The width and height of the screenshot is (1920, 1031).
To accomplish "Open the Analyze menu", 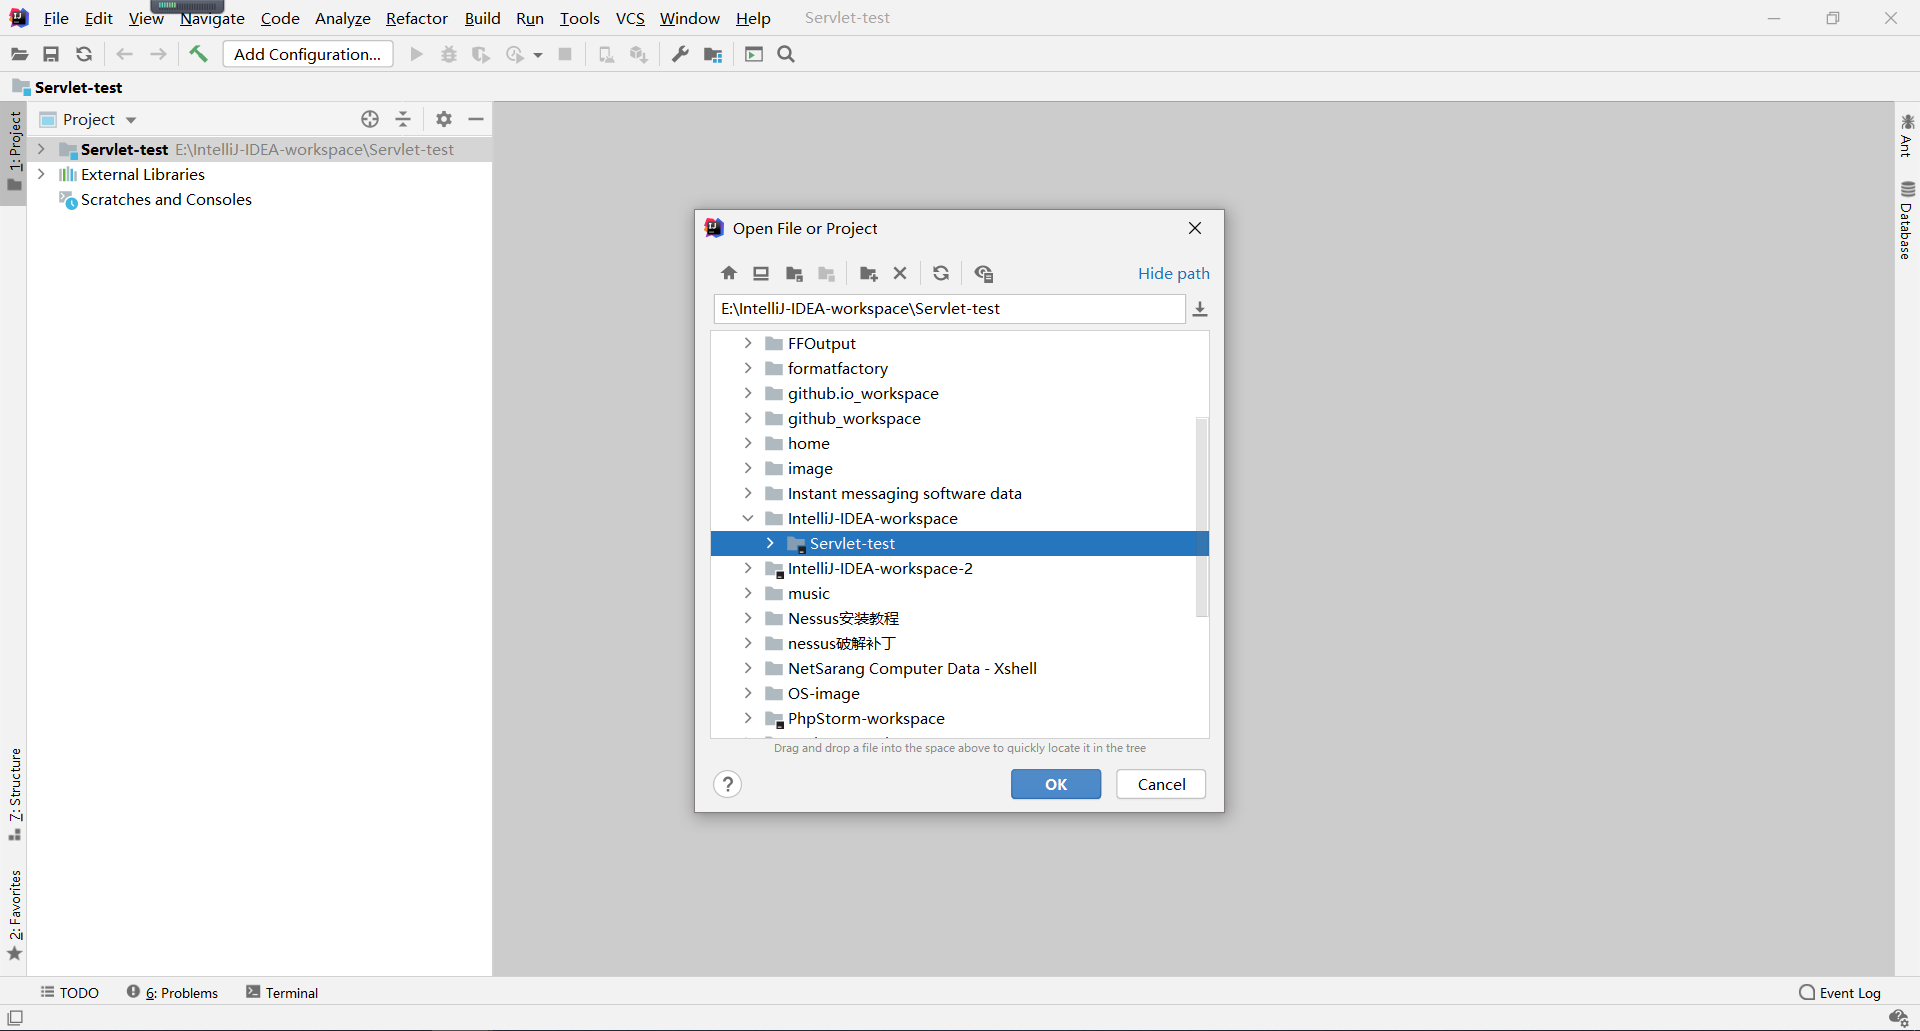I will [342, 18].
